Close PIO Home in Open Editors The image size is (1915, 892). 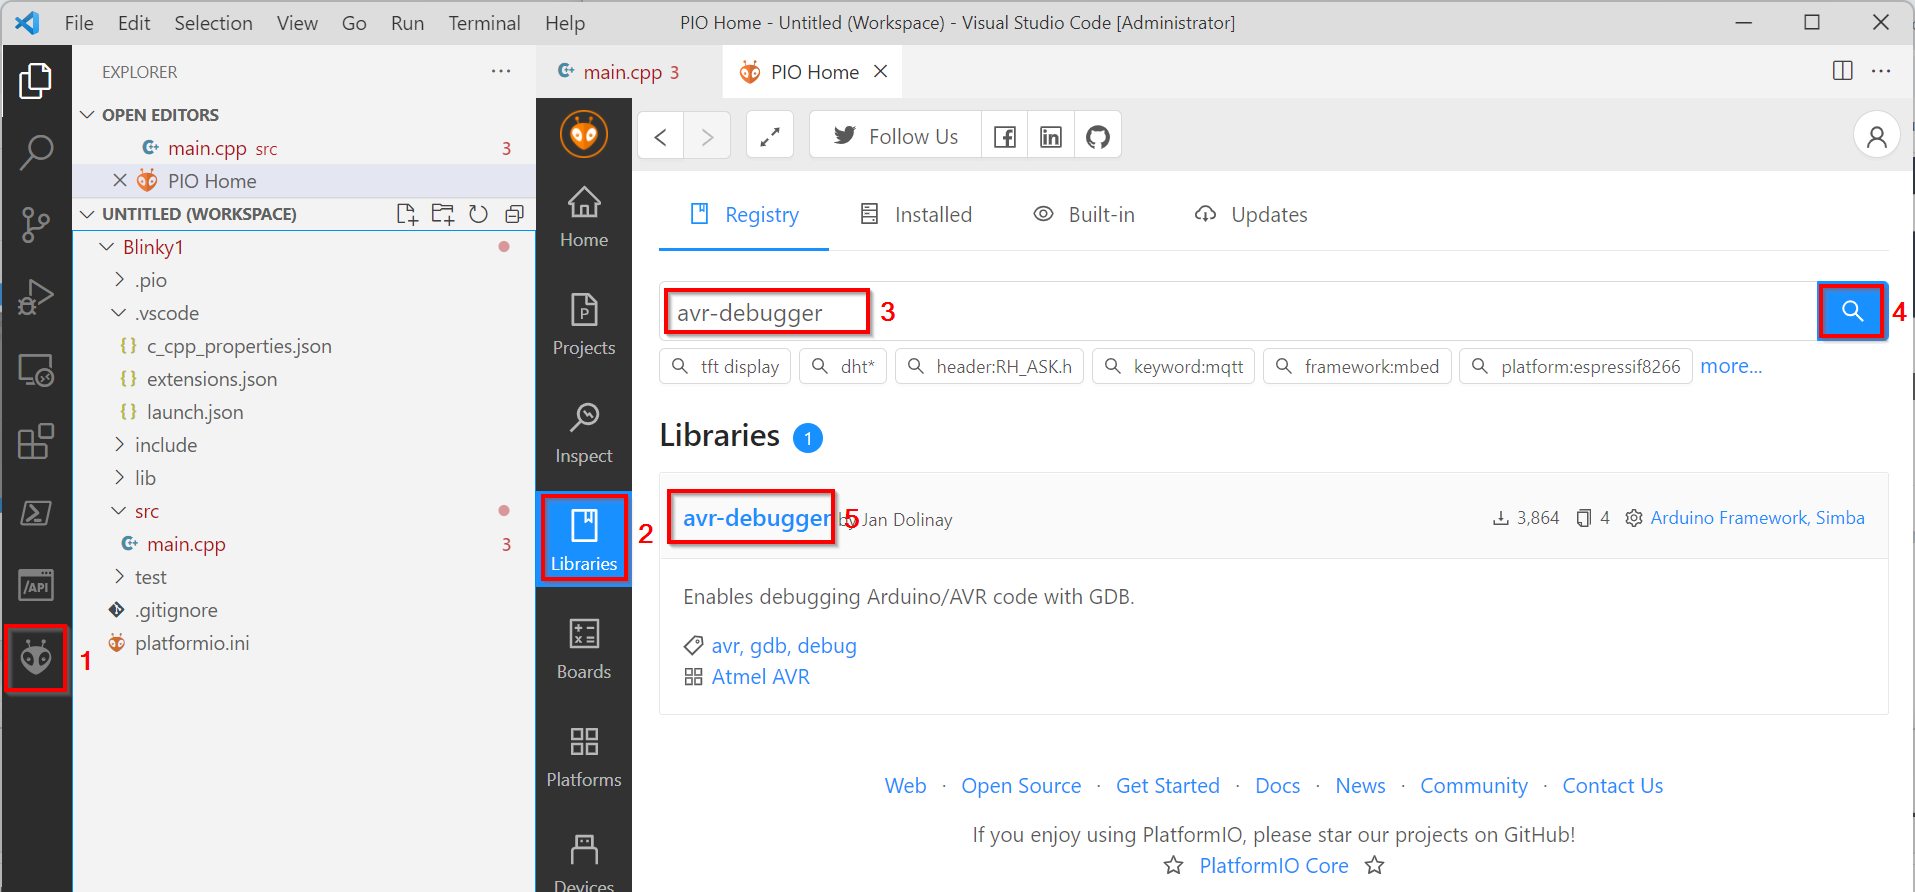coord(120,180)
